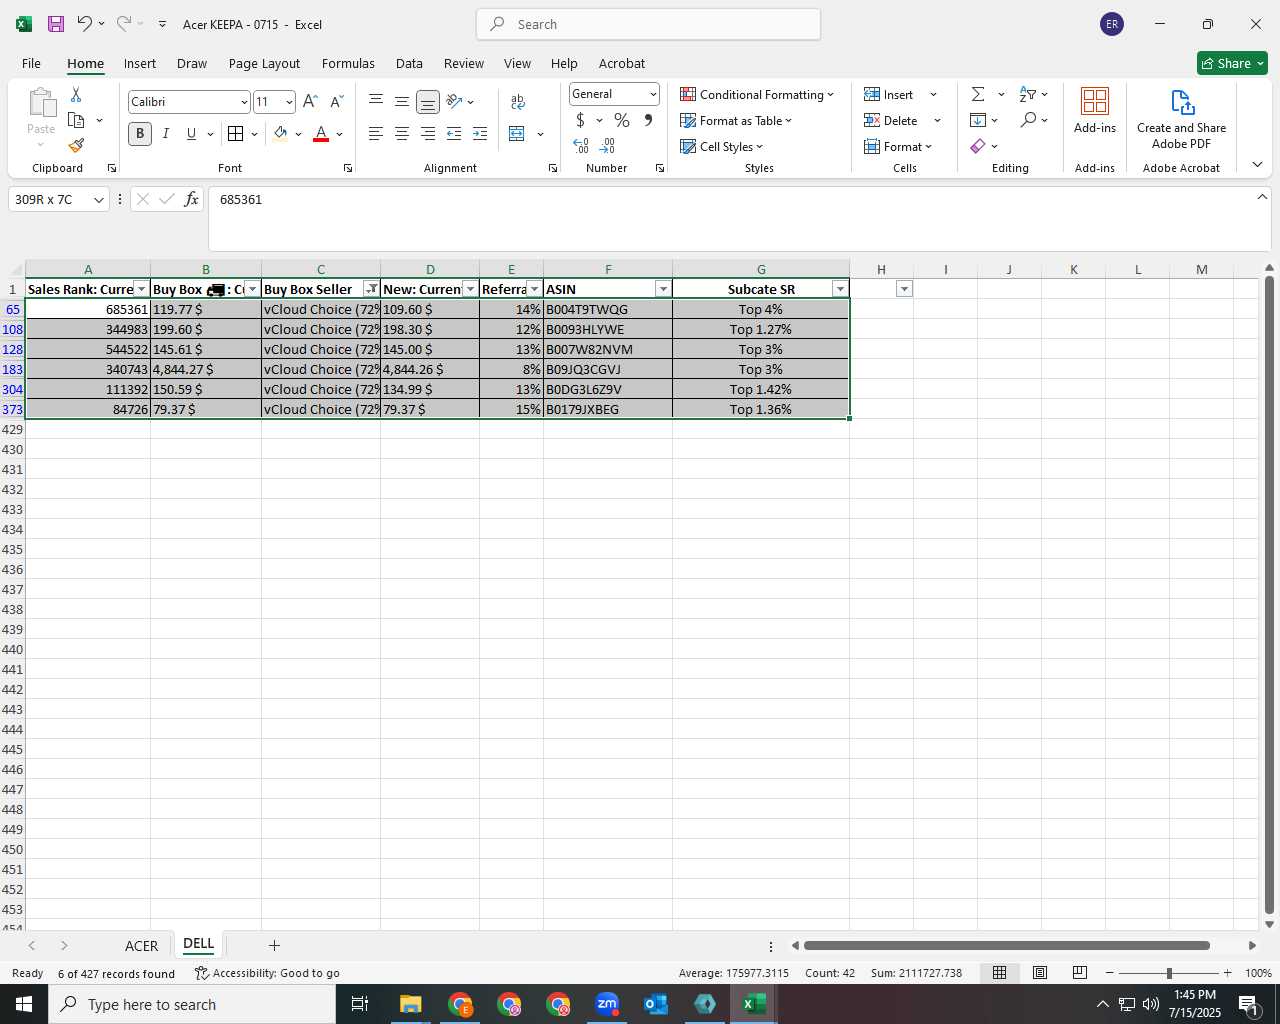Image resolution: width=1280 pixels, height=1024 pixels.
Task: Decrease Decimal places
Action: click(x=607, y=146)
